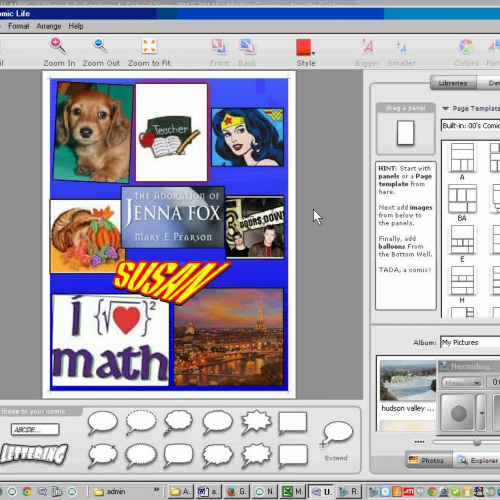Send the object backward with the Back icon
The width and height of the screenshot is (500, 500).
tap(247, 46)
